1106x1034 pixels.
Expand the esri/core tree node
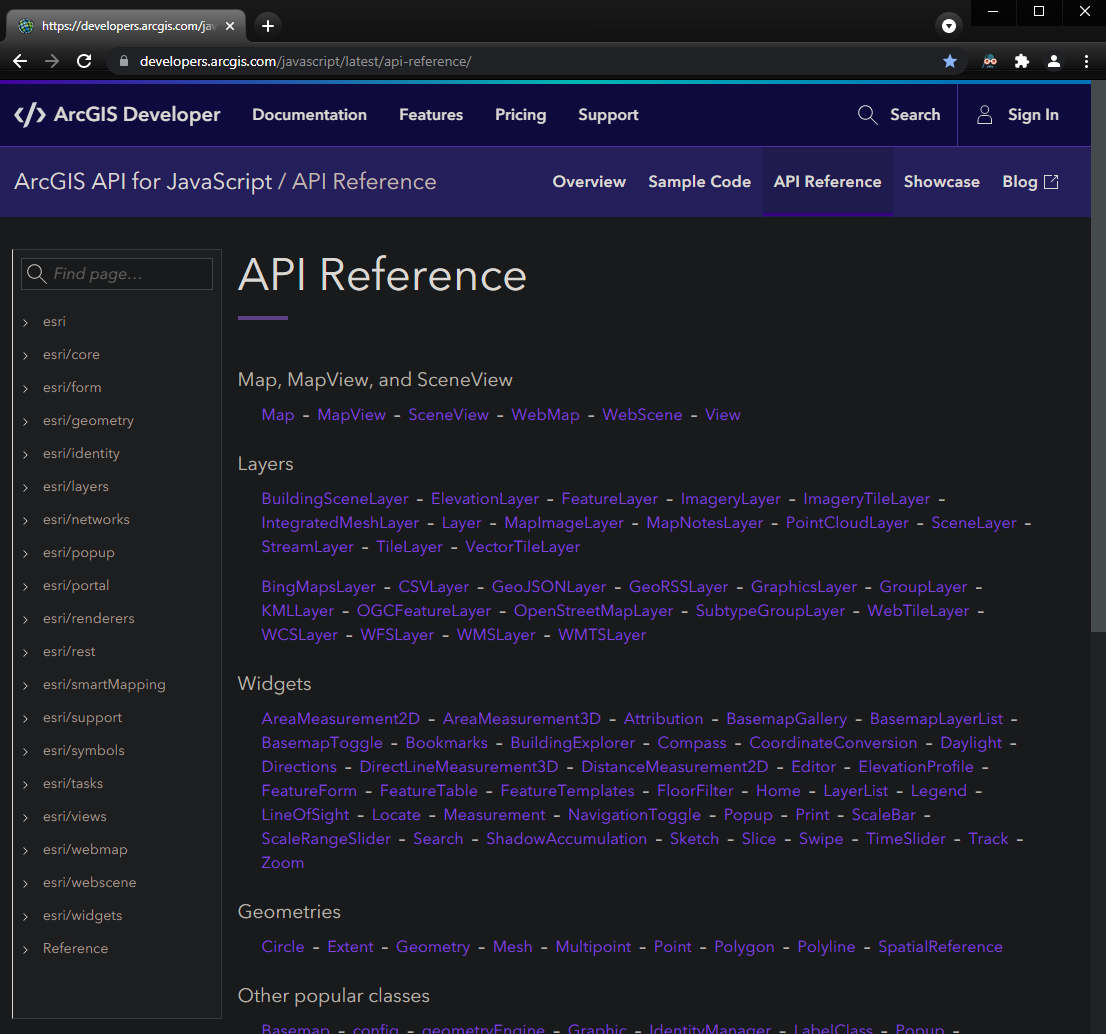(x=25, y=355)
